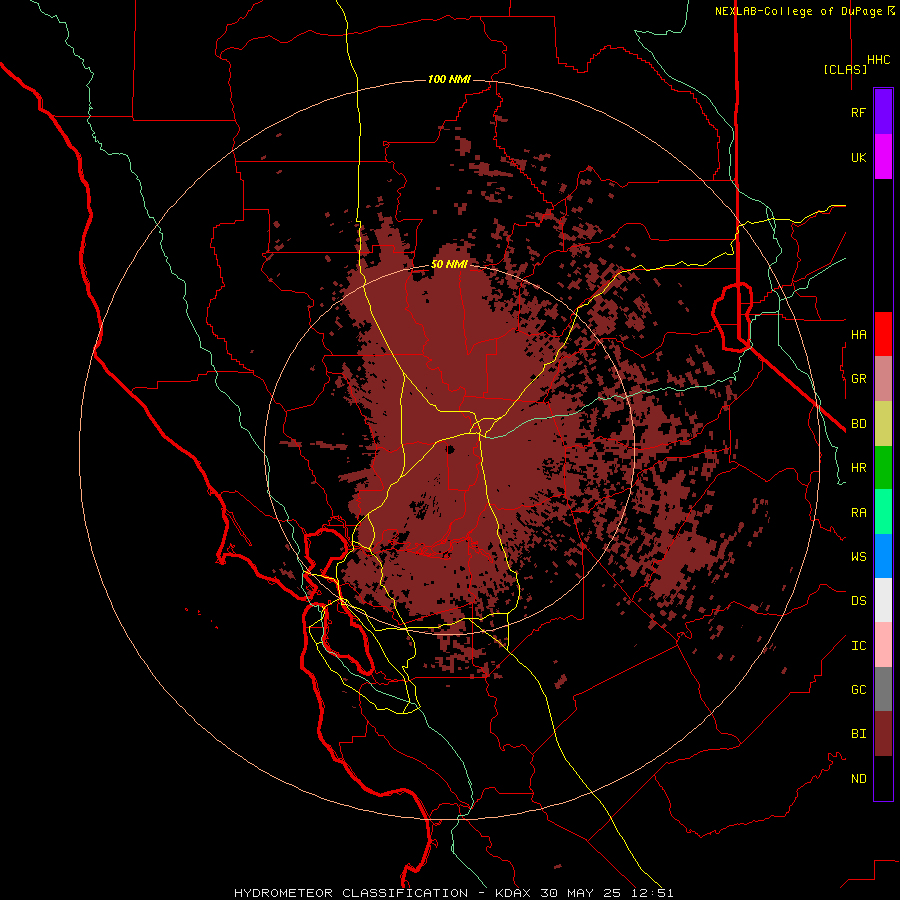Click the HA legend label
The height and width of the screenshot is (900, 900).
pyautogui.click(x=858, y=334)
